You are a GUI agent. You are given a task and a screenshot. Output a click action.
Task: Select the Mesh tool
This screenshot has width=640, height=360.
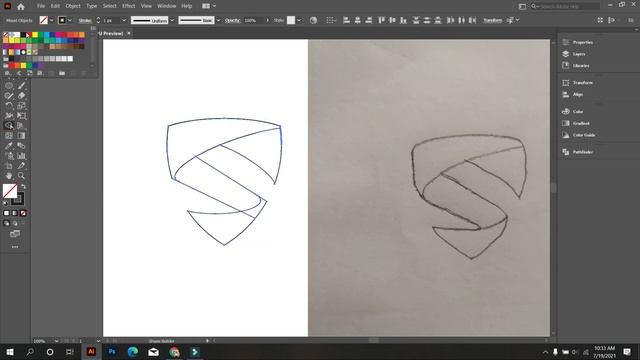point(9,136)
